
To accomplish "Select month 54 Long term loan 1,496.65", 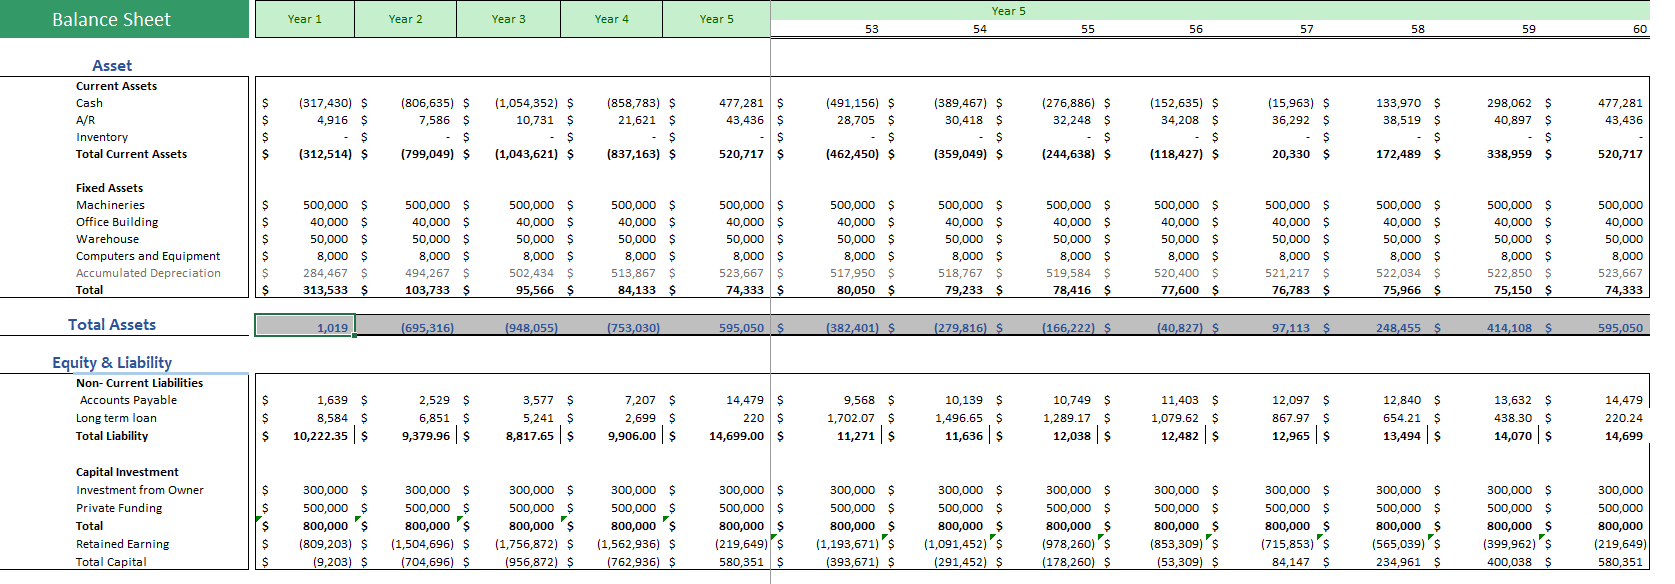I will (959, 418).
